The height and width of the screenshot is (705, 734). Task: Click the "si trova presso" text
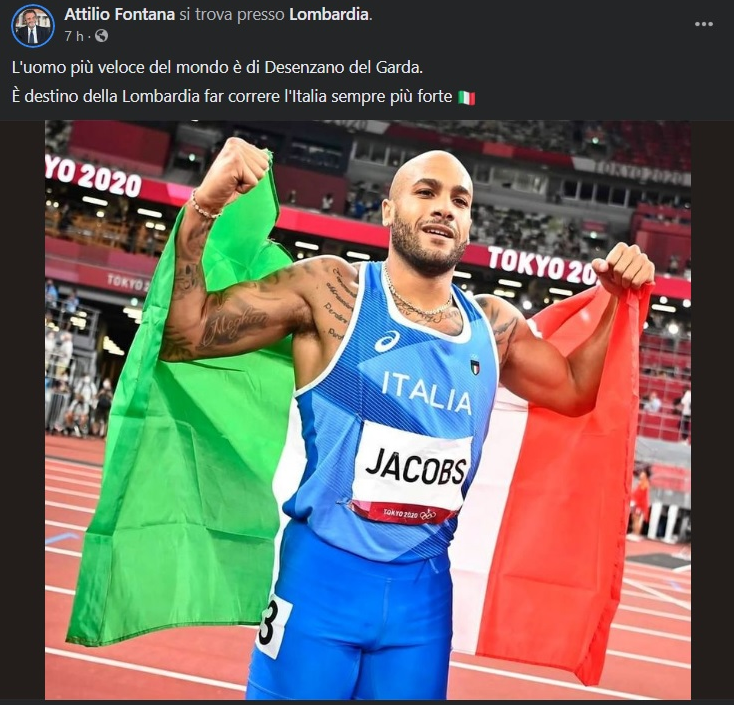[232, 15]
